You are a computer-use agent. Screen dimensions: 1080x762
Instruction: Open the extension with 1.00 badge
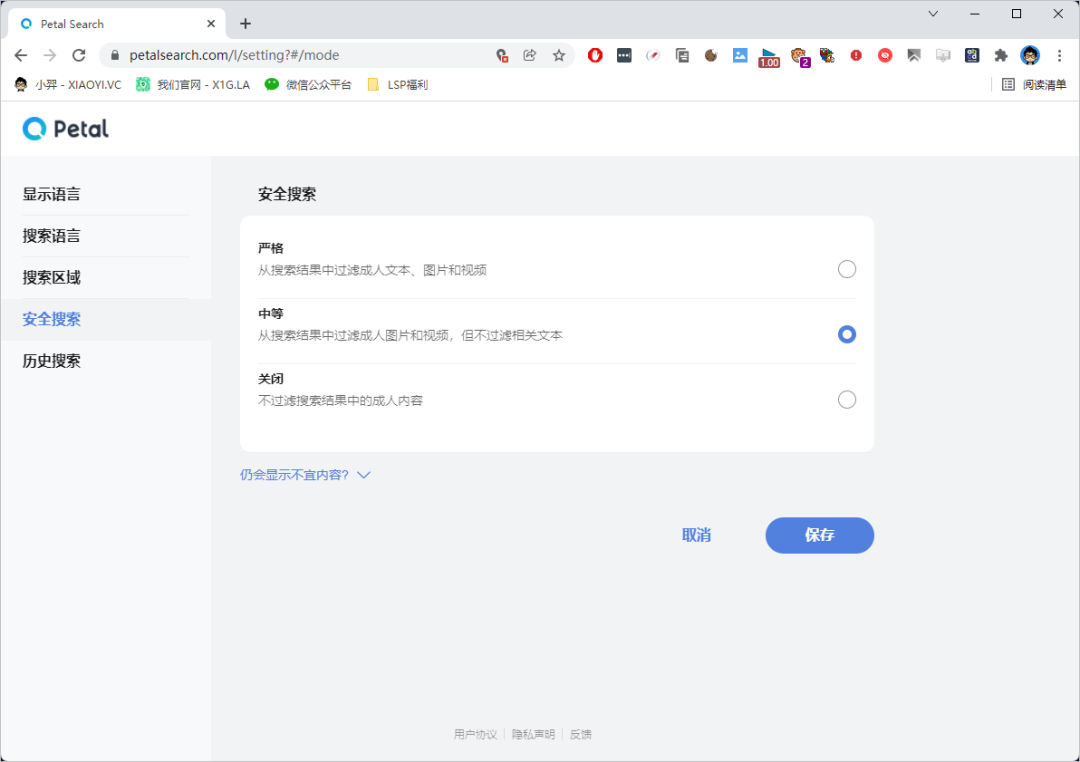769,57
